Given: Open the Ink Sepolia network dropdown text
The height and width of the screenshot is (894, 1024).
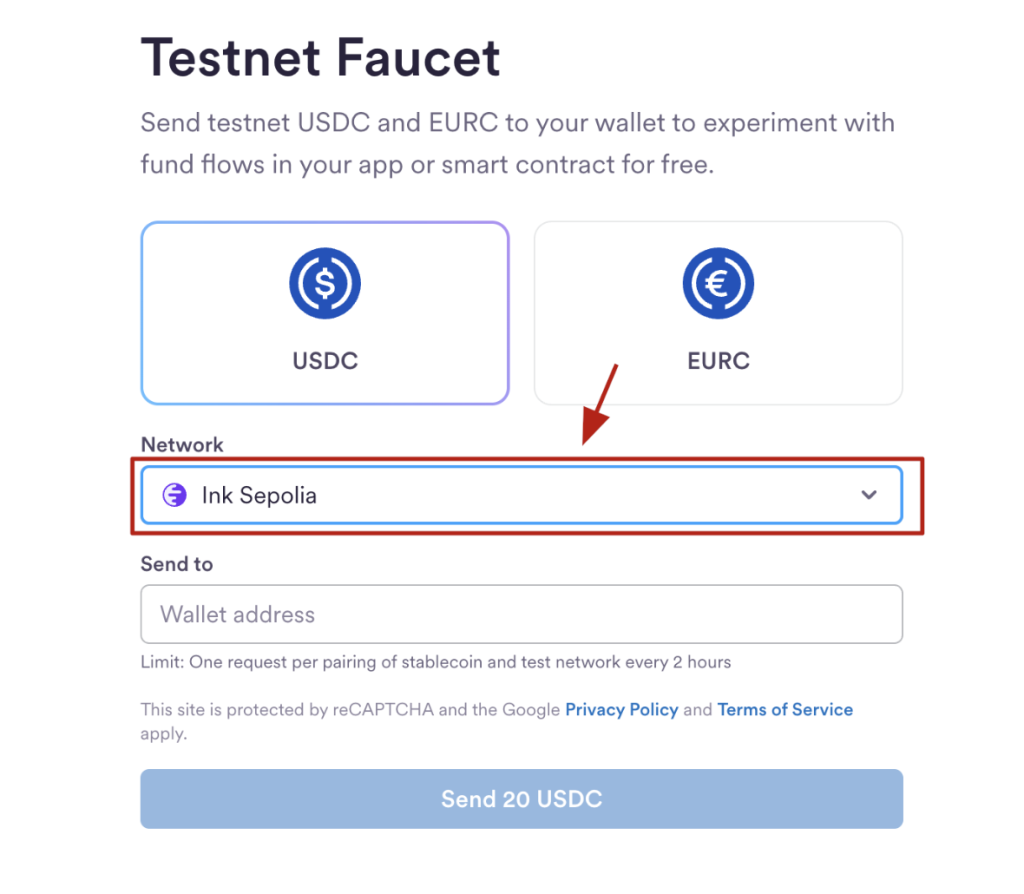Looking at the screenshot, I should point(259,495).
